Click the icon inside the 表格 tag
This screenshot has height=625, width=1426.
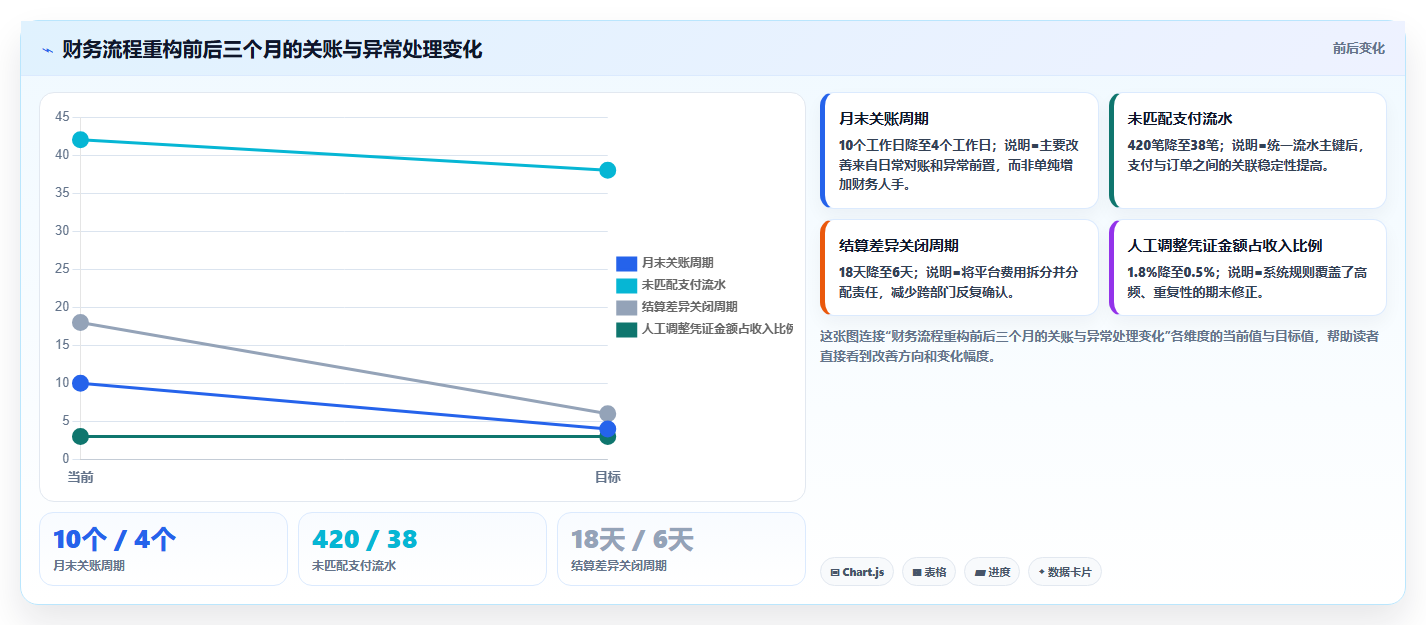tap(917, 573)
